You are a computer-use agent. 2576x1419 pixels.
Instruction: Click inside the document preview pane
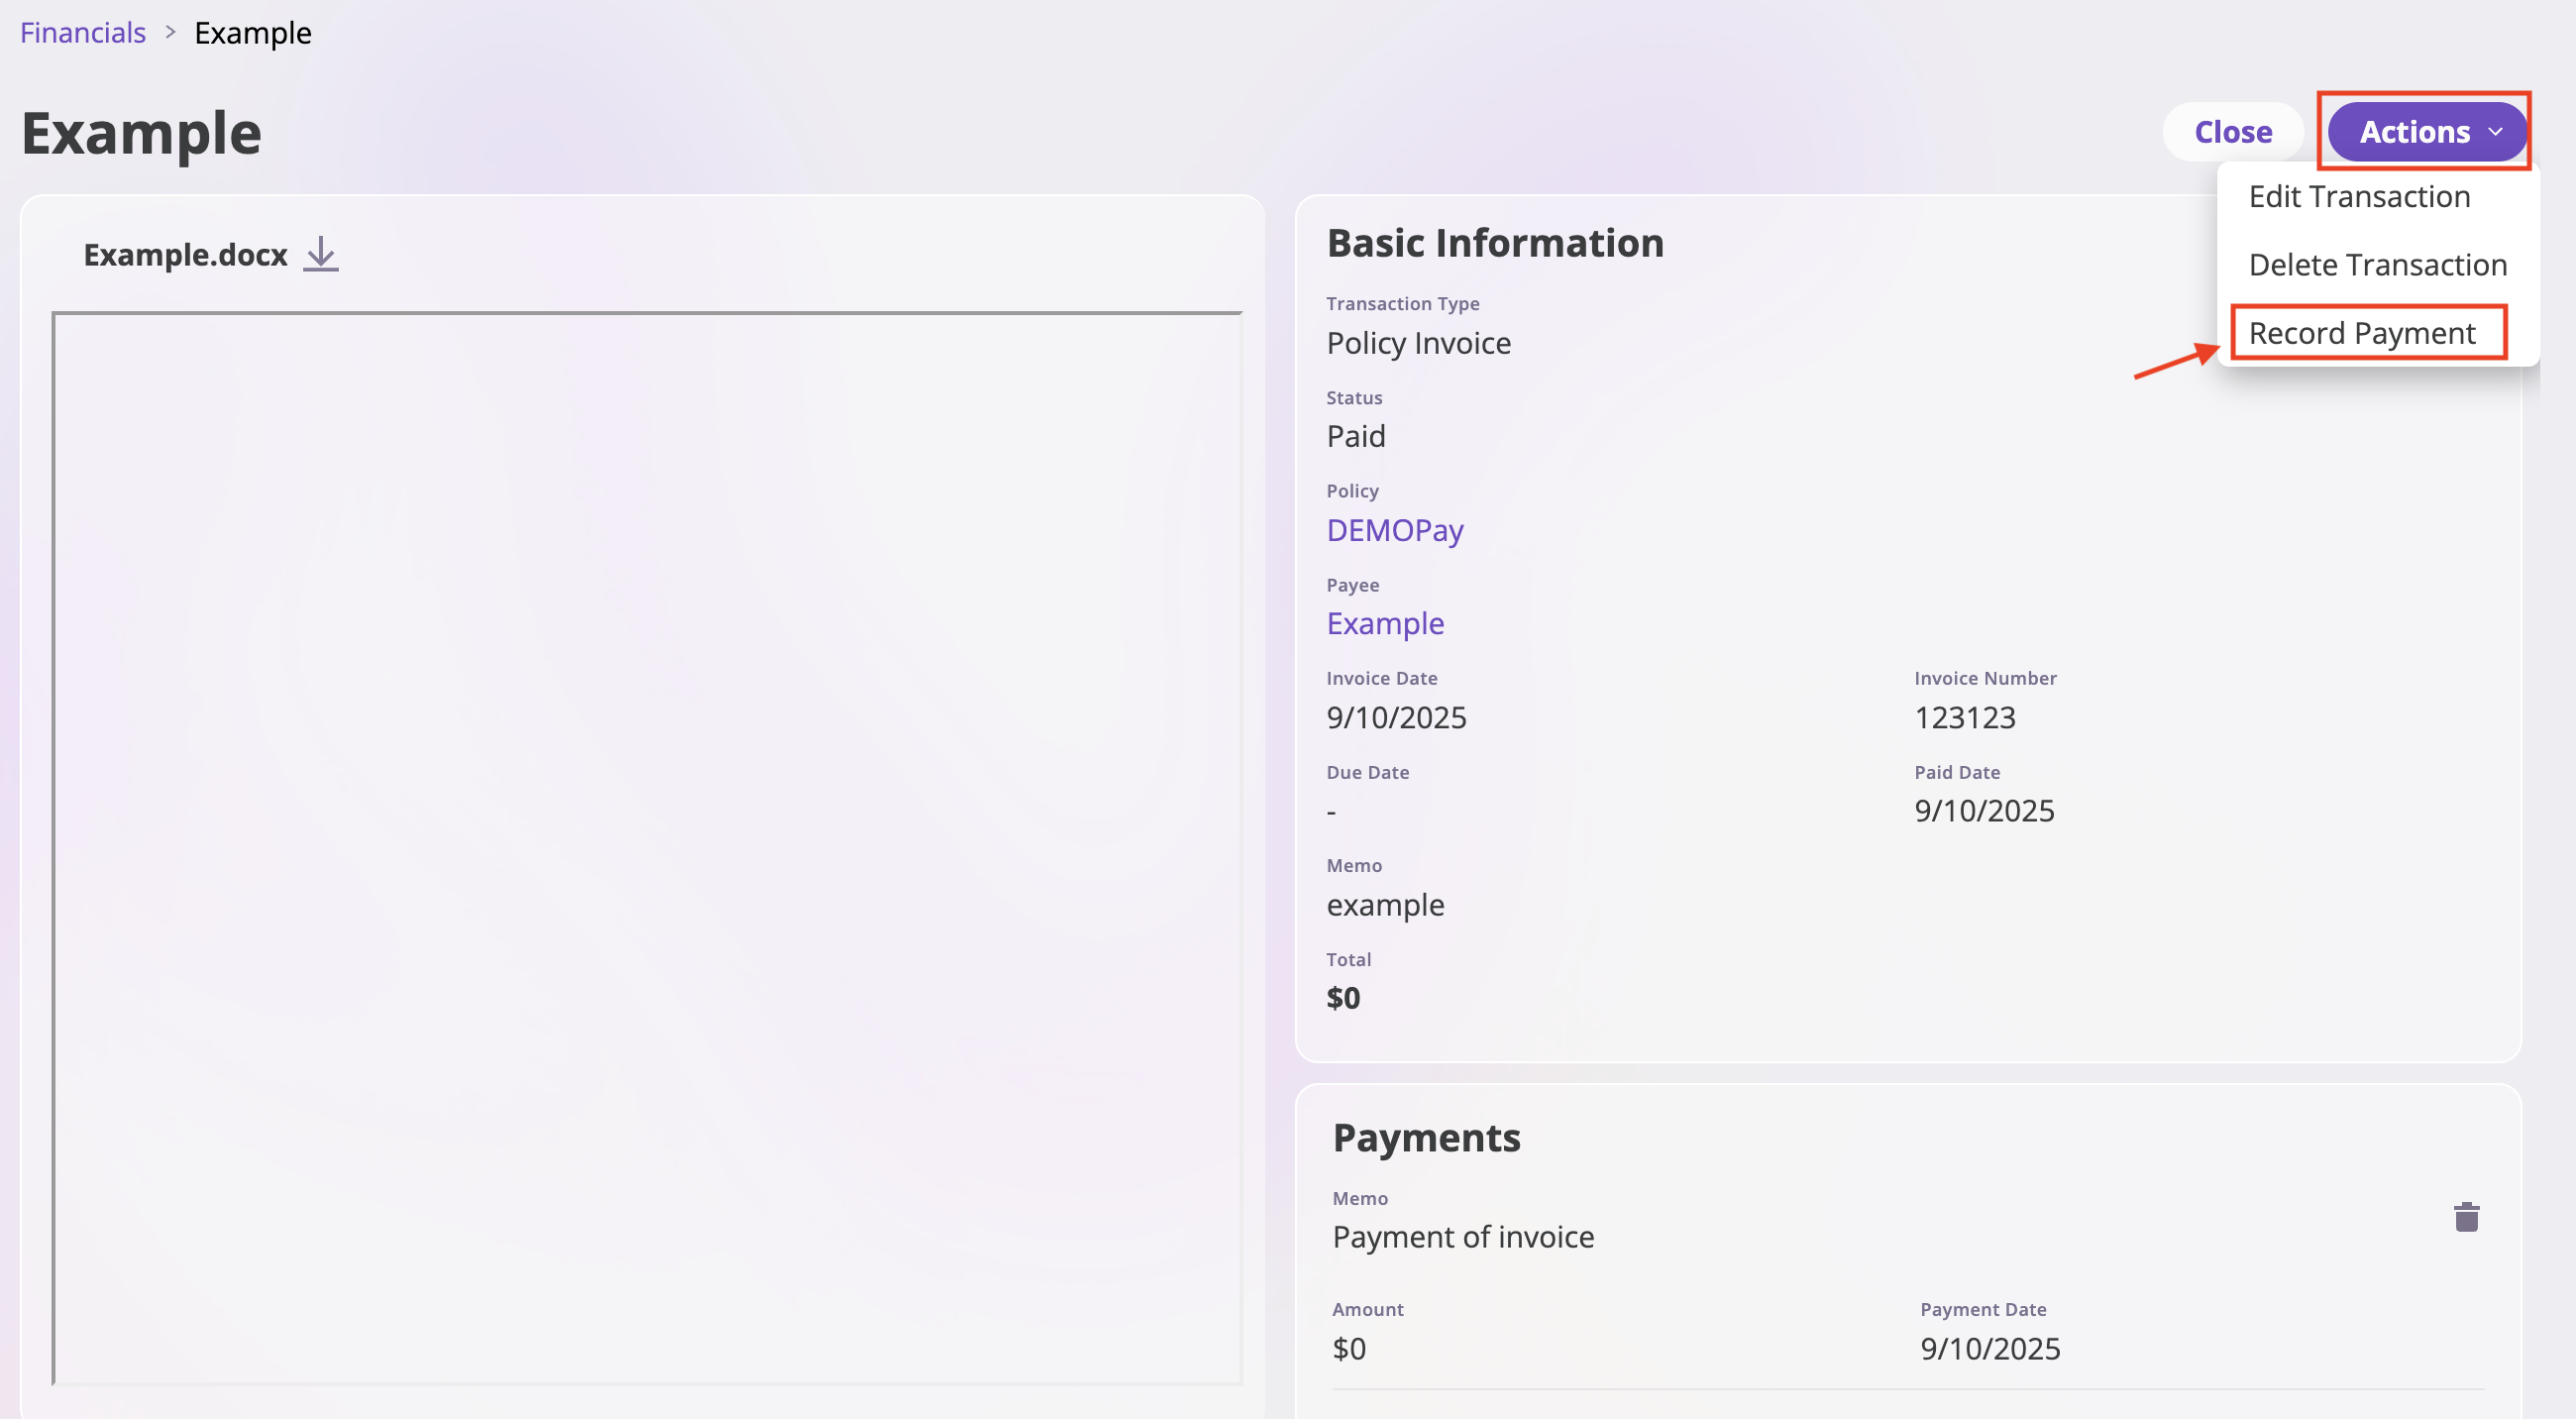646,850
